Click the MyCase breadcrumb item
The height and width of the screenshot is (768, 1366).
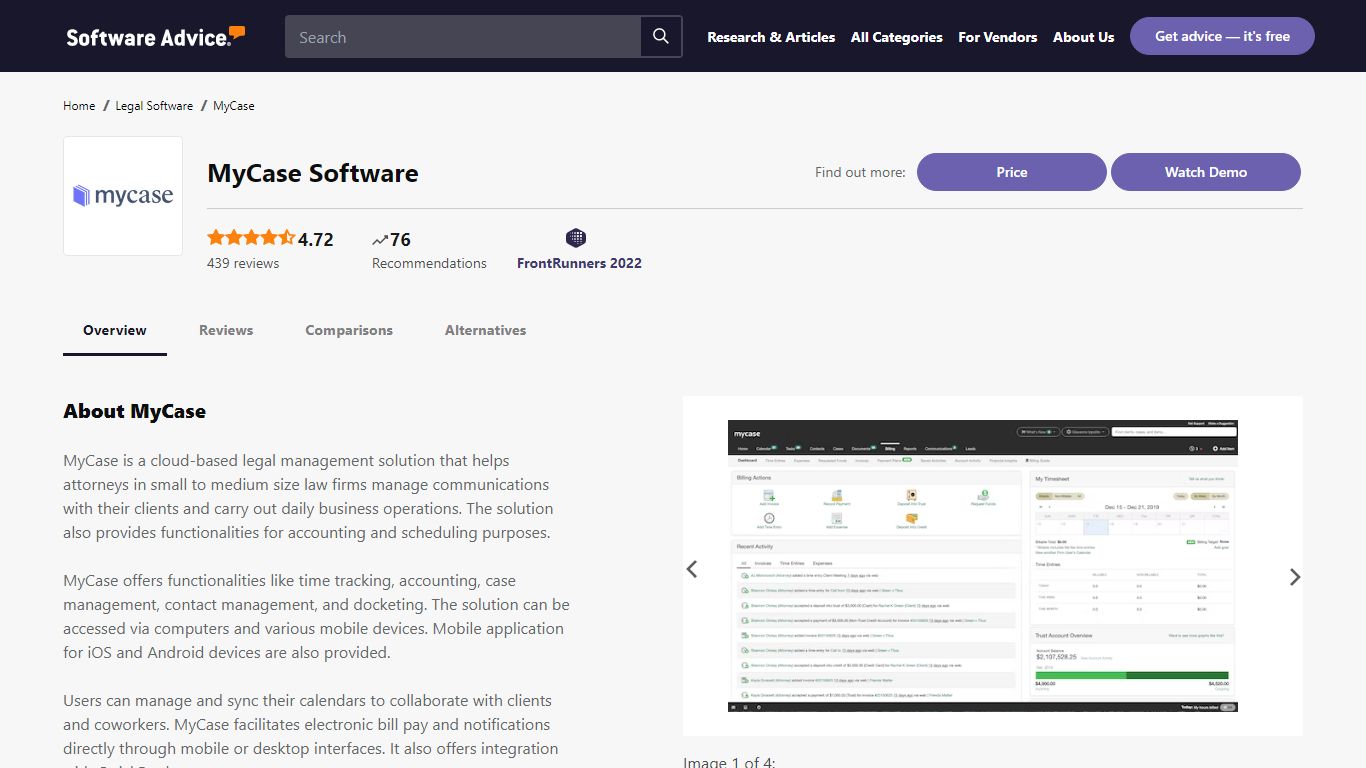click(x=234, y=105)
